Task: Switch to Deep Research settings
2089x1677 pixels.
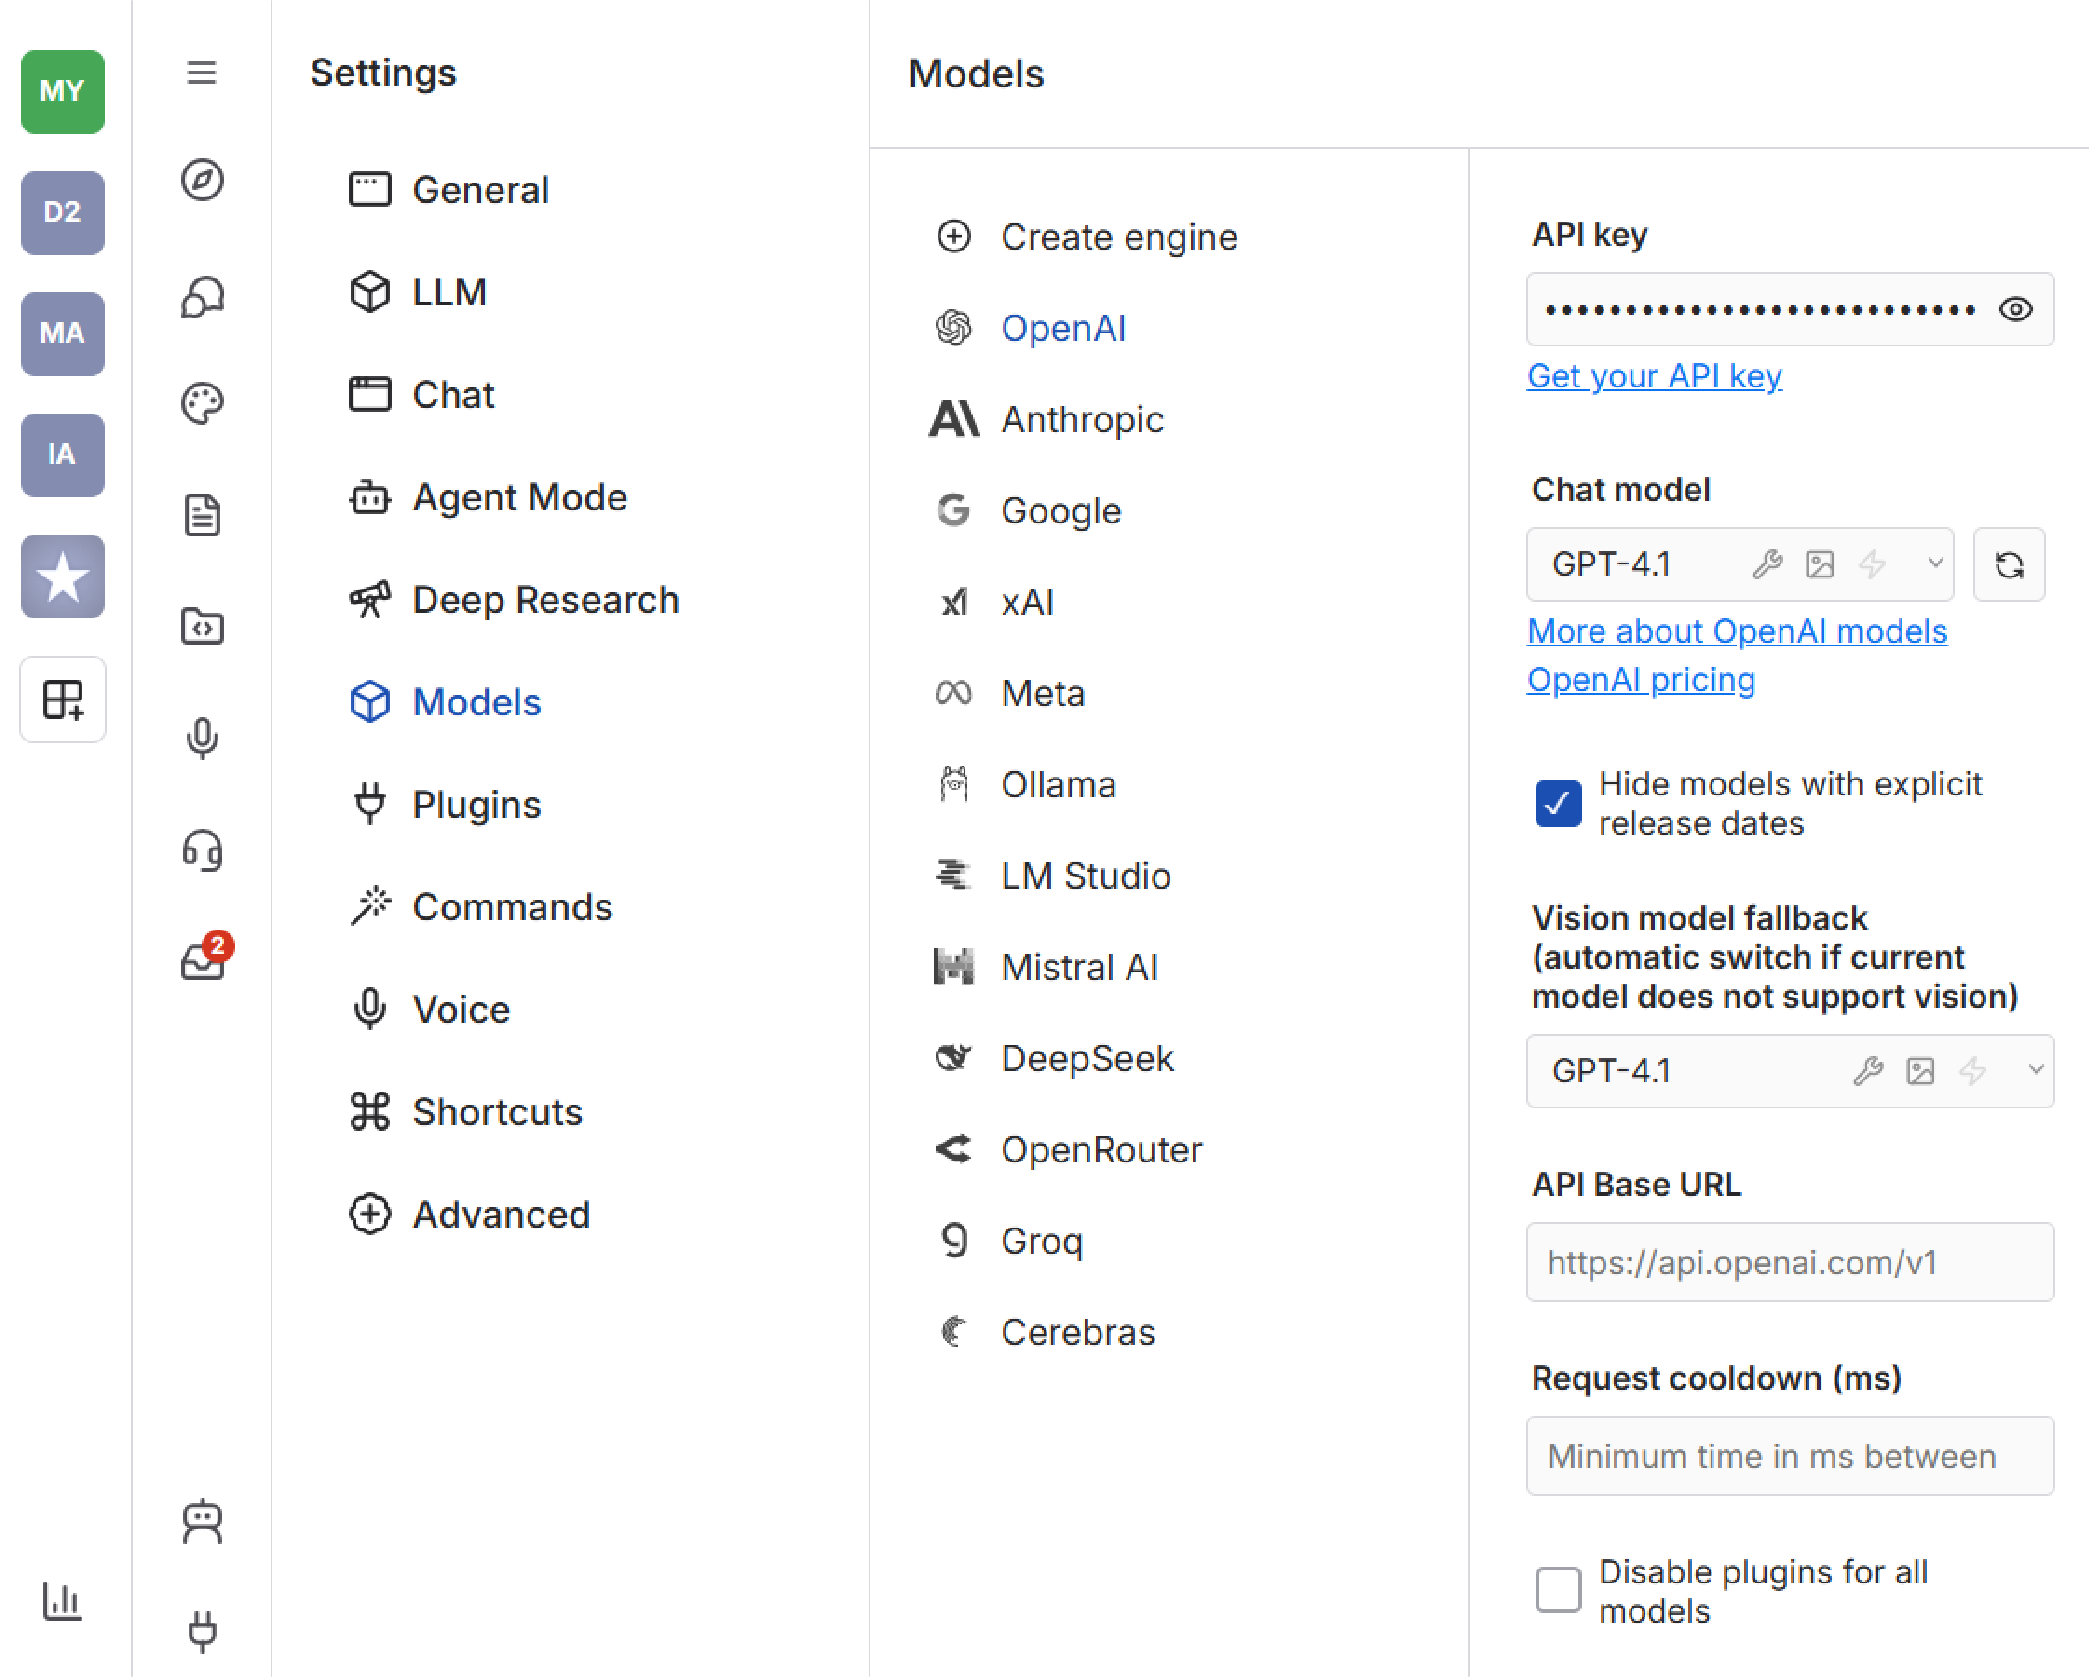Action: pos(545,600)
